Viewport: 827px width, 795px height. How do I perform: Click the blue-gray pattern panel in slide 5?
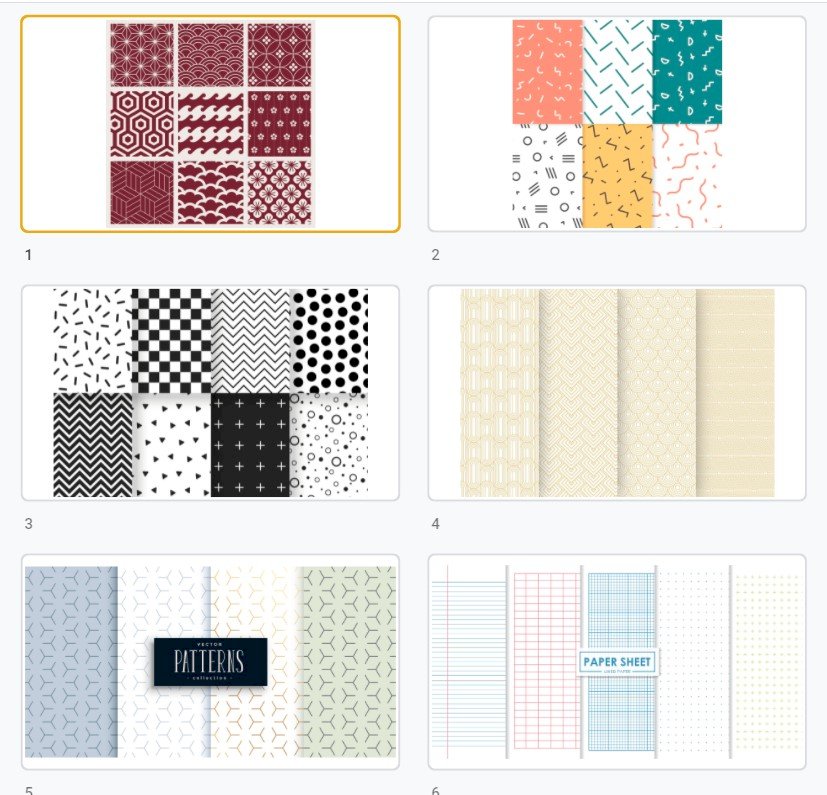tap(71, 662)
